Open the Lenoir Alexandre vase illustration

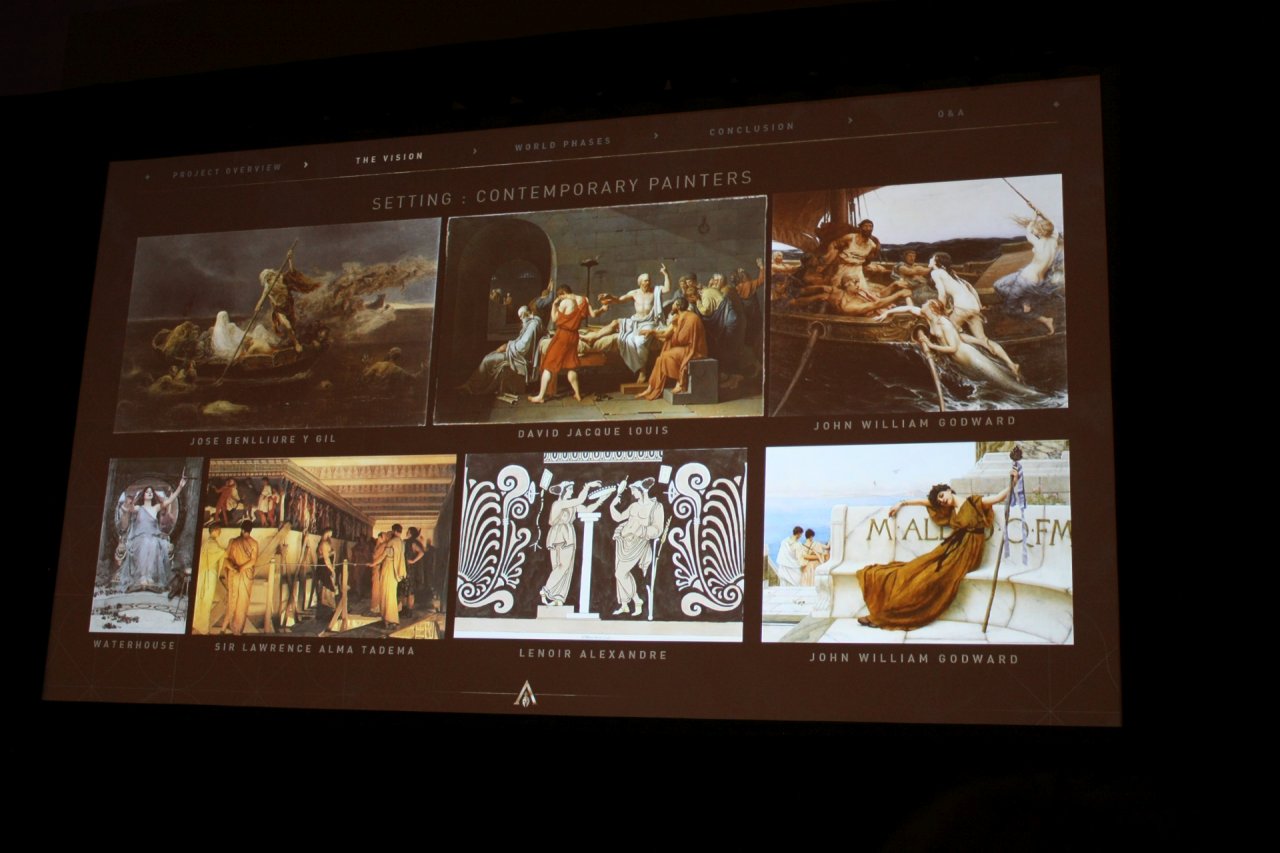click(601, 544)
